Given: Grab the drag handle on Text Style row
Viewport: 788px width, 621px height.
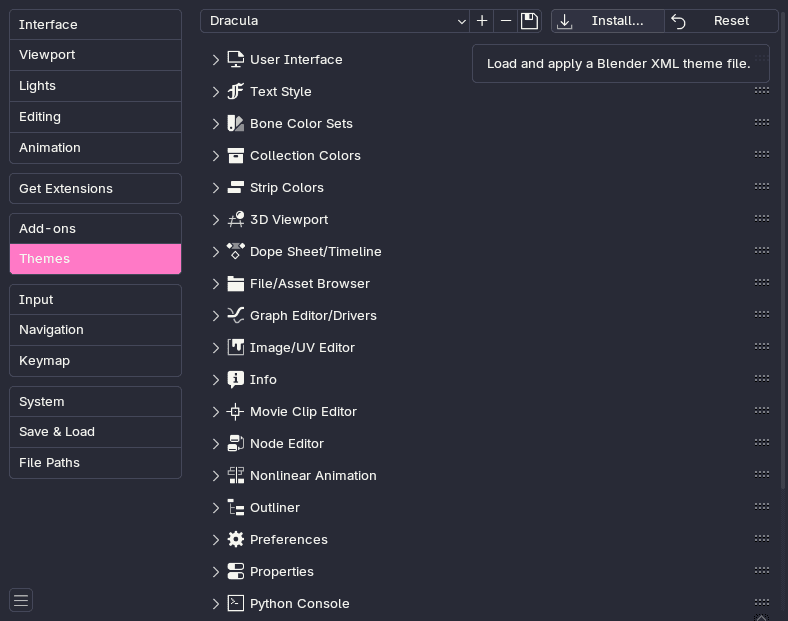Looking at the screenshot, I should click(762, 90).
